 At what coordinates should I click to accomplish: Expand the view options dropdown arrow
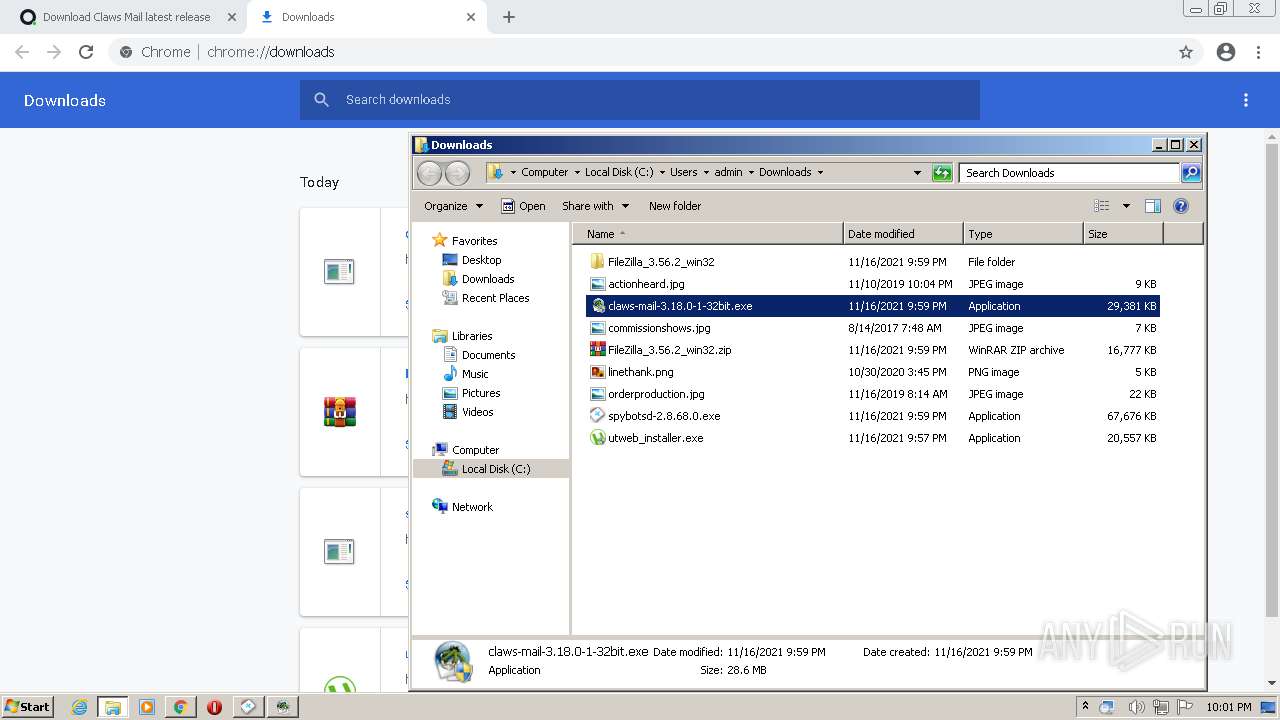[x=1126, y=206]
